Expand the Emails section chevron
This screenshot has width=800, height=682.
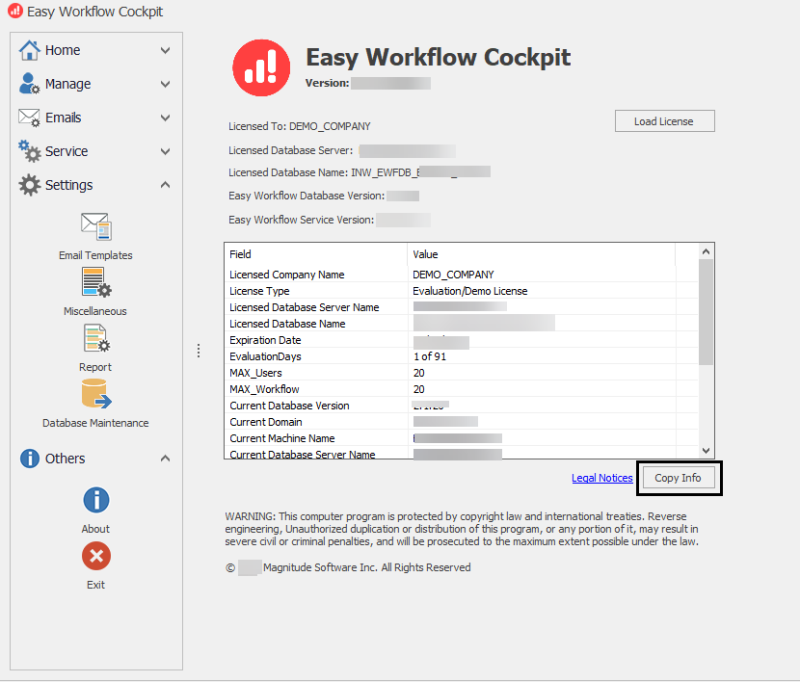165,118
